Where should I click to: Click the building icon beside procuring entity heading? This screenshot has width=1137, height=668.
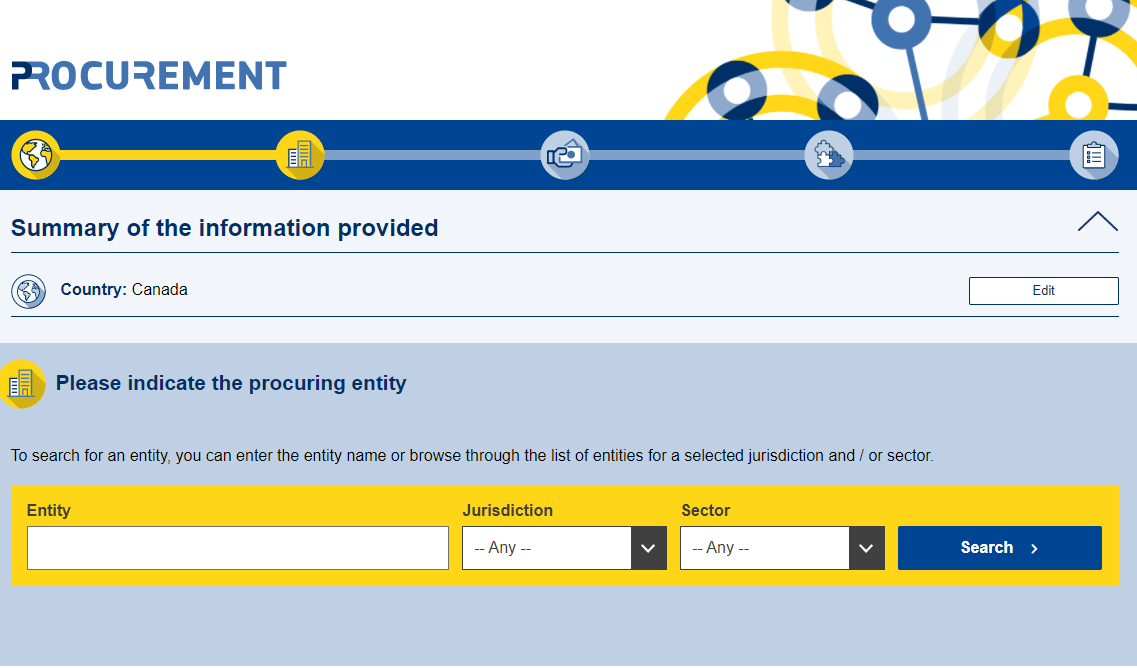click(22, 384)
